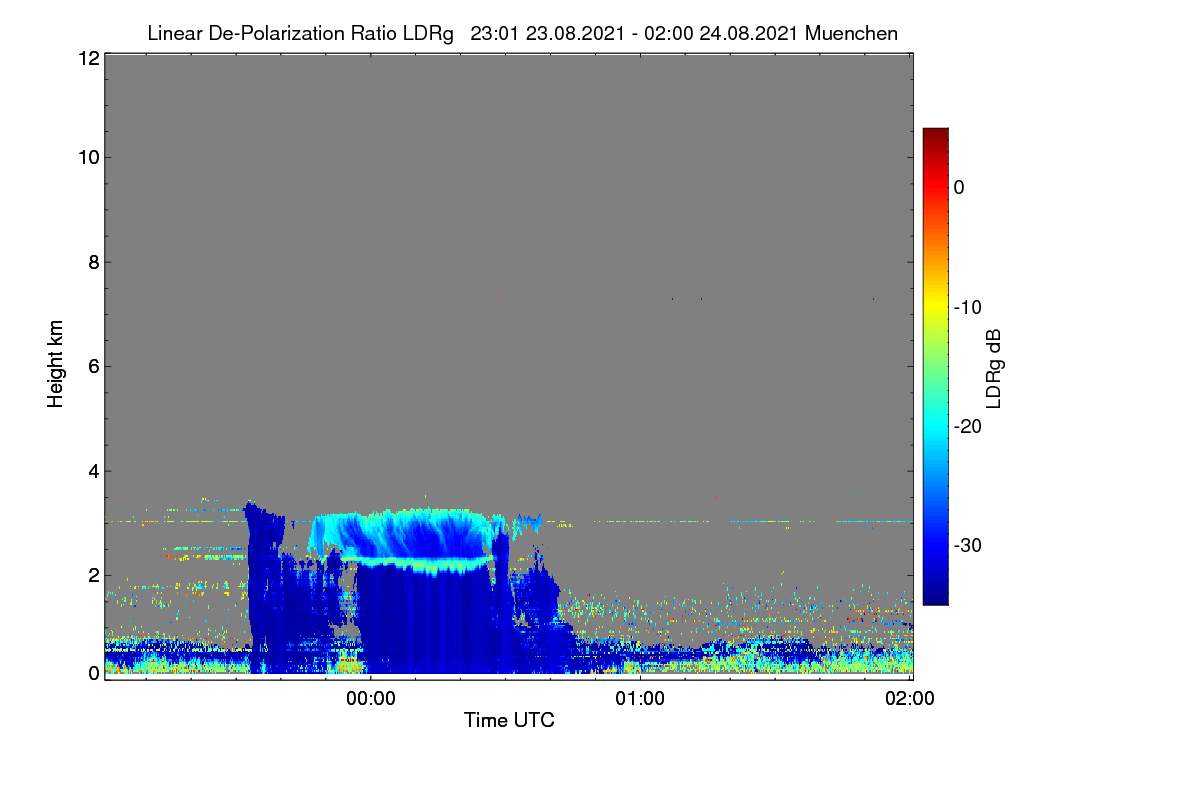Click 'Muenchen' in the plot title
Image resolution: width=1200 pixels, height=800 pixels.
pyautogui.click(x=851, y=34)
